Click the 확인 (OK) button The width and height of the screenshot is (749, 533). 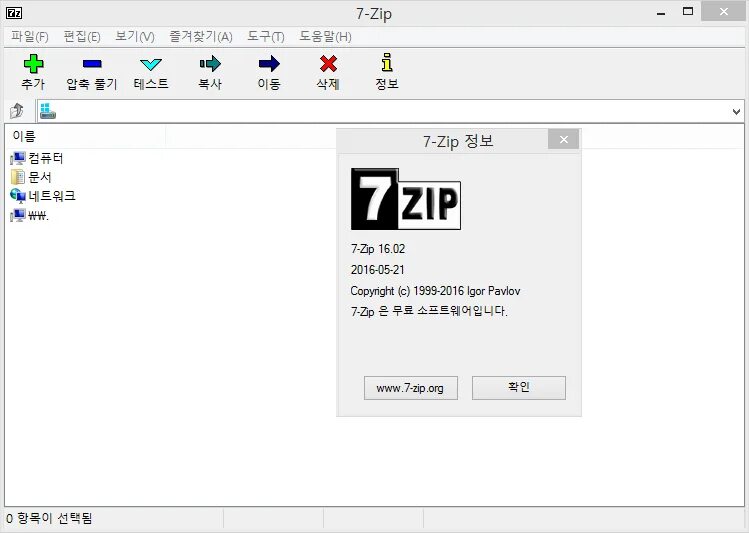519,388
